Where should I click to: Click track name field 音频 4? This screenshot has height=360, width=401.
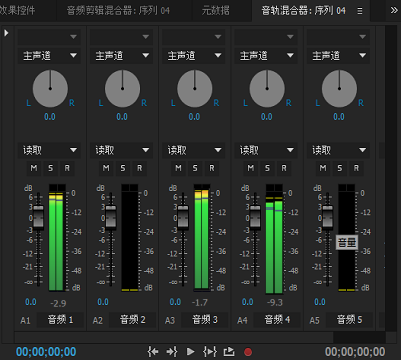[x=277, y=320]
